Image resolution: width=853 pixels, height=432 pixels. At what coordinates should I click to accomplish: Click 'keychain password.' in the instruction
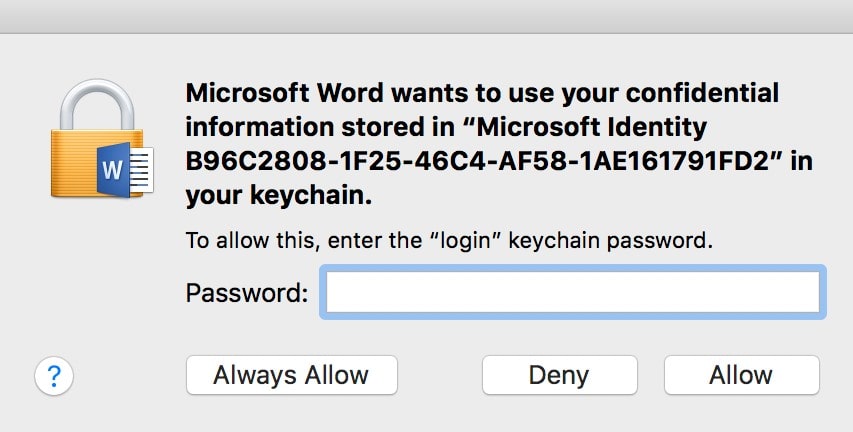click(x=610, y=240)
